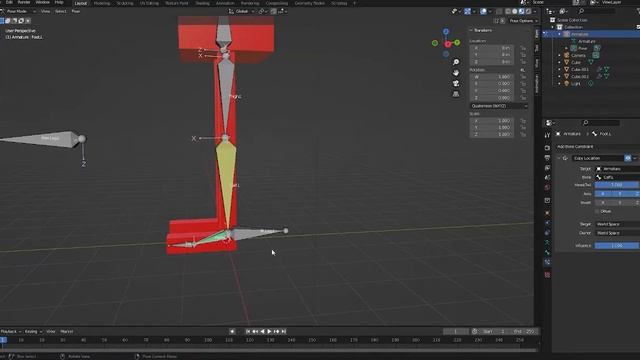Enable the Offset checkbox
This screenshot has height=360, width=640.
tap(597, 211)
